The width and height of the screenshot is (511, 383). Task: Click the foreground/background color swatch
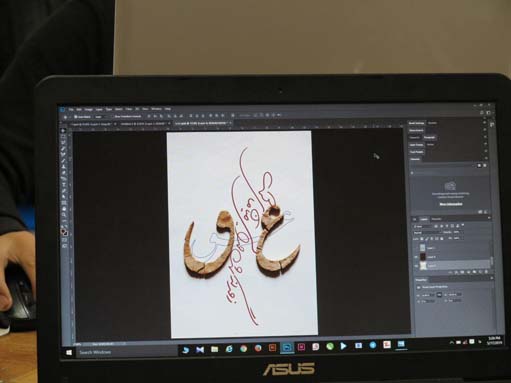click(64, 232)
